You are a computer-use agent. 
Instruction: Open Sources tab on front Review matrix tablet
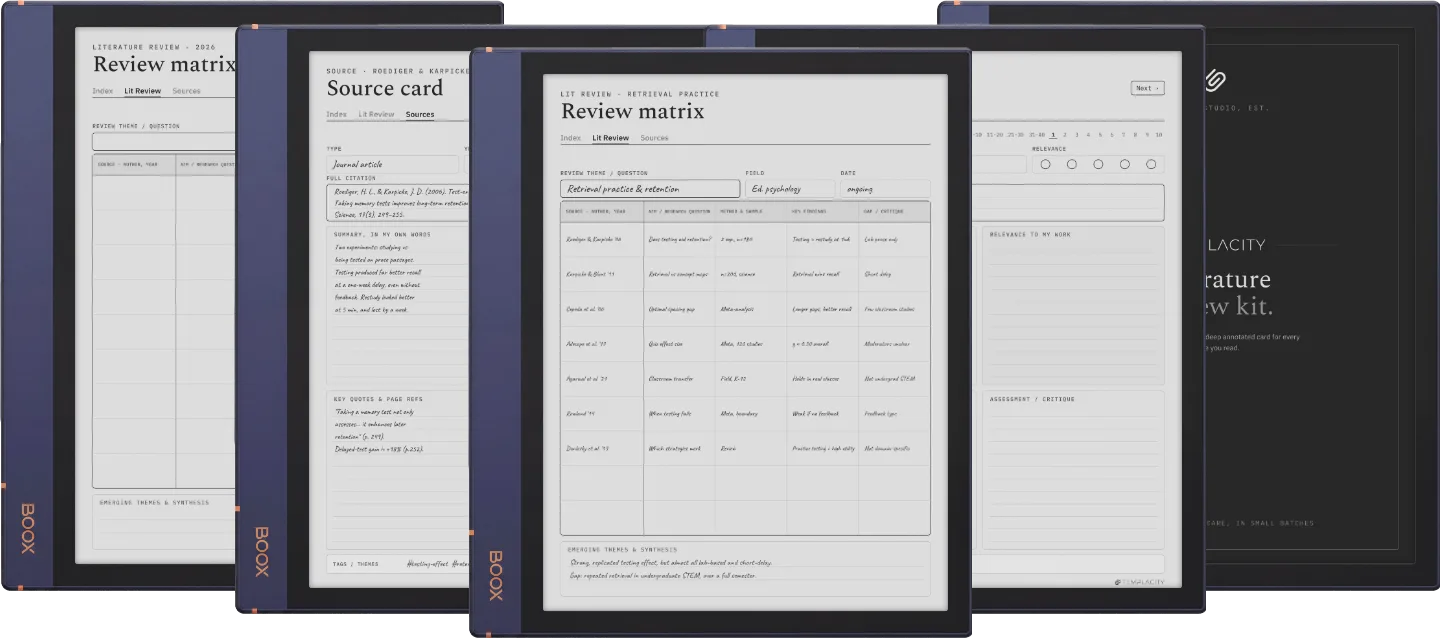click(x=654, y=138)
